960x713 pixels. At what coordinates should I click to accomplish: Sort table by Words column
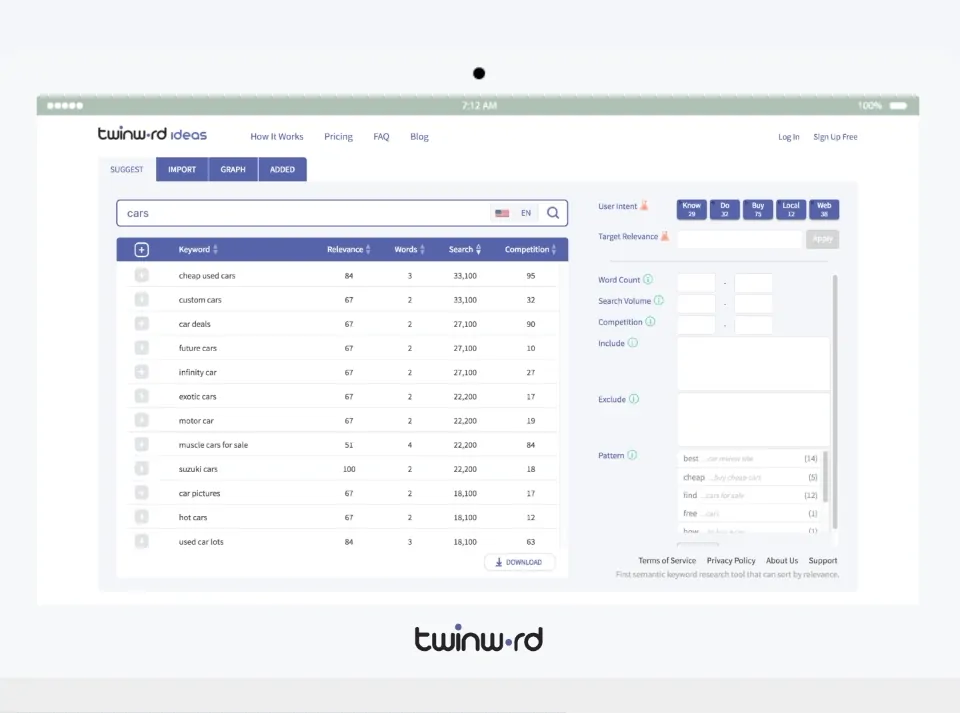[x=410, y=250]
